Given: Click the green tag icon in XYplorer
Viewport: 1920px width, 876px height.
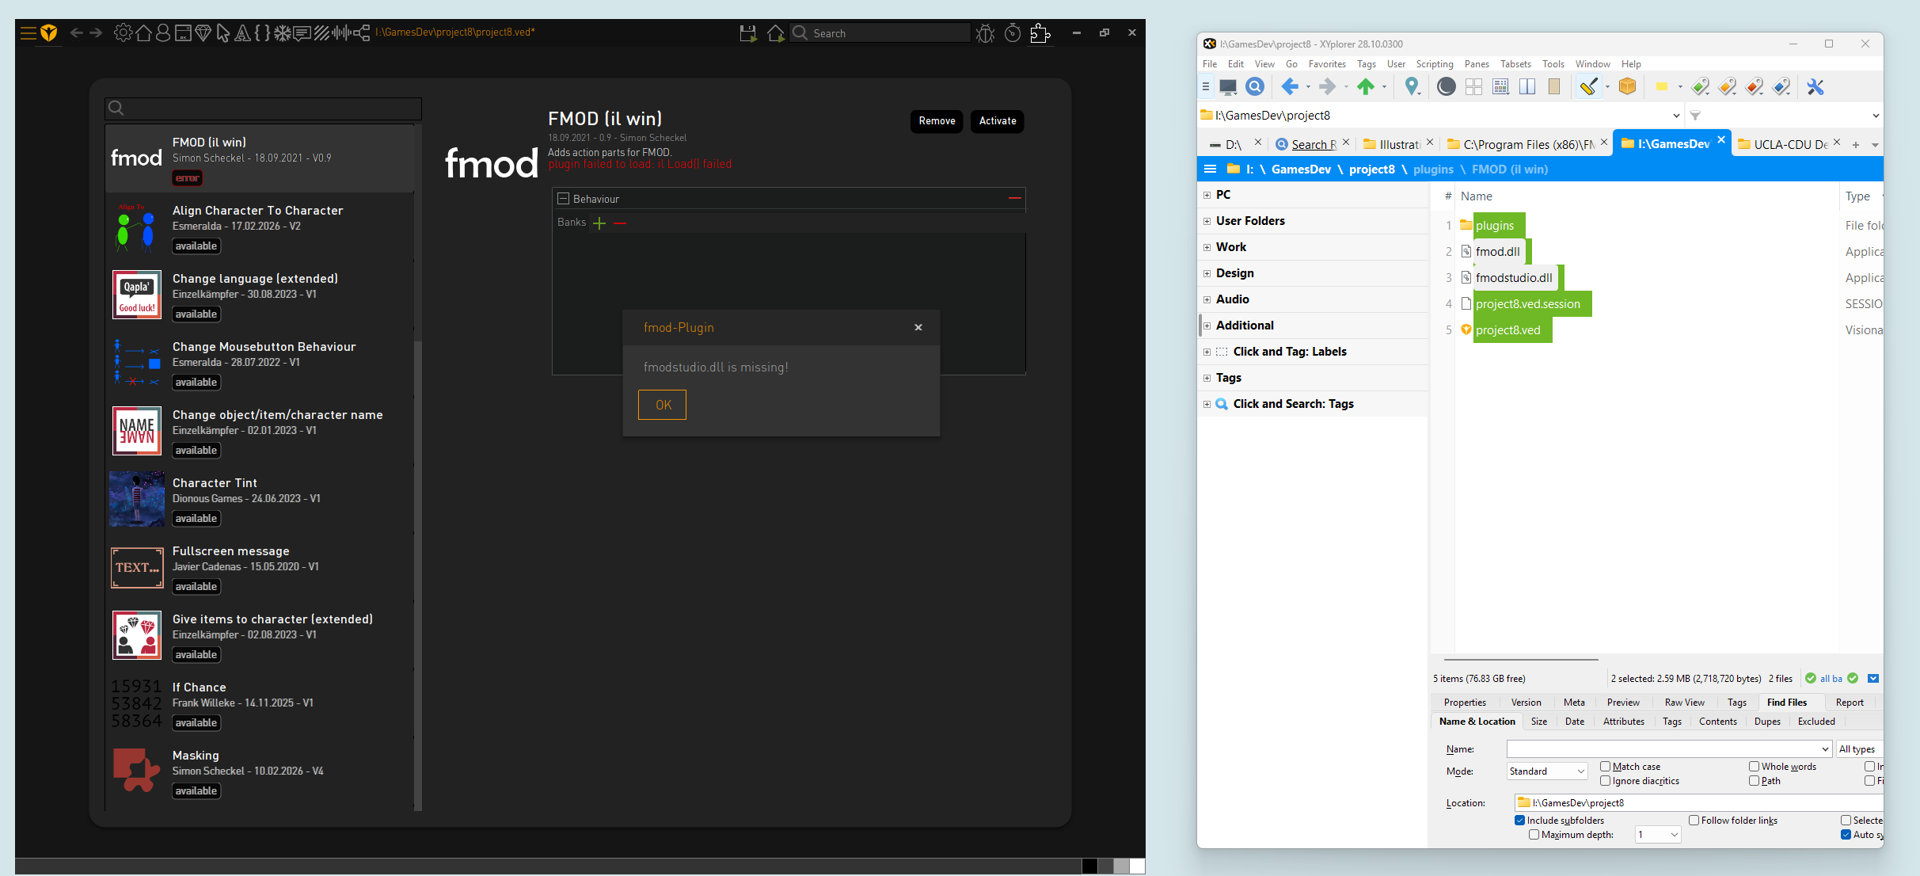Looking at the screenshot, I should click(1700, 87).
